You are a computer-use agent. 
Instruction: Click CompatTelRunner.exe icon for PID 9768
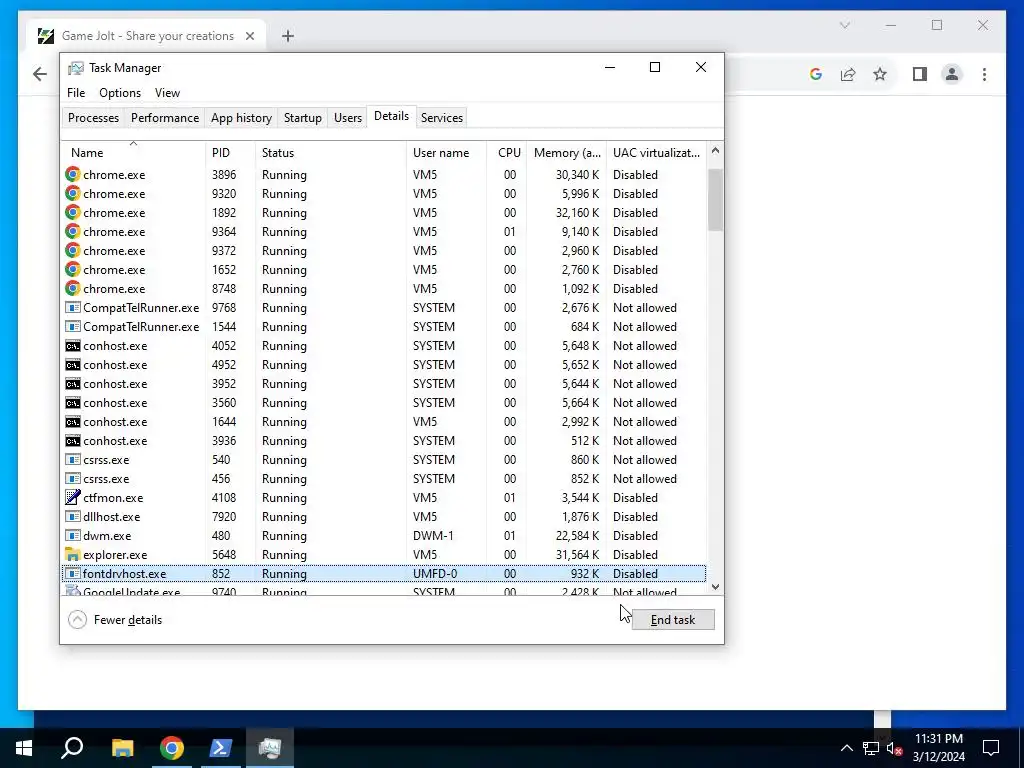73,308
